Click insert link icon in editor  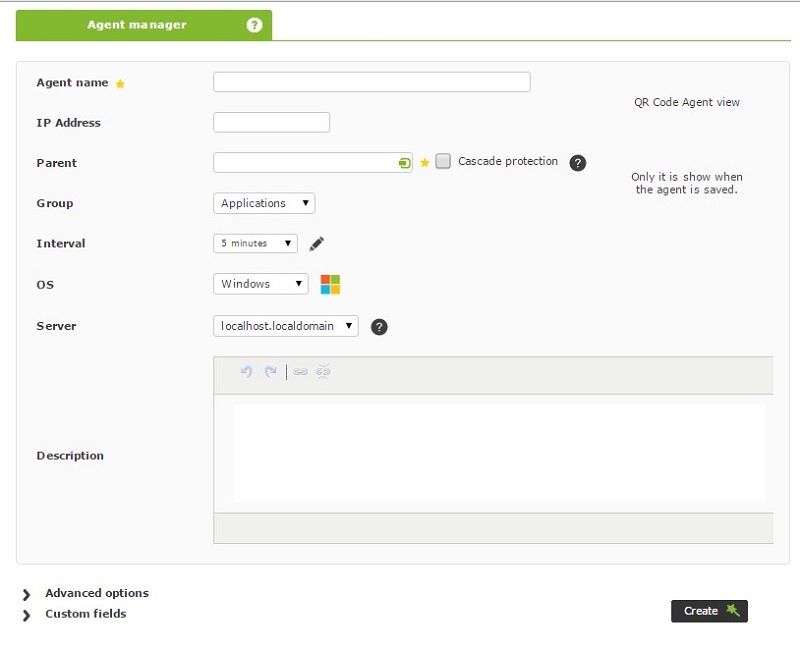coord(300,371)
